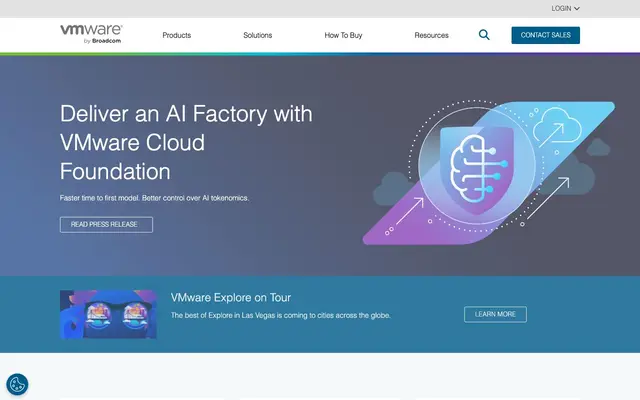640x400 pixels.
Task: Open the search magnifier icon
Action: point(484,35)
